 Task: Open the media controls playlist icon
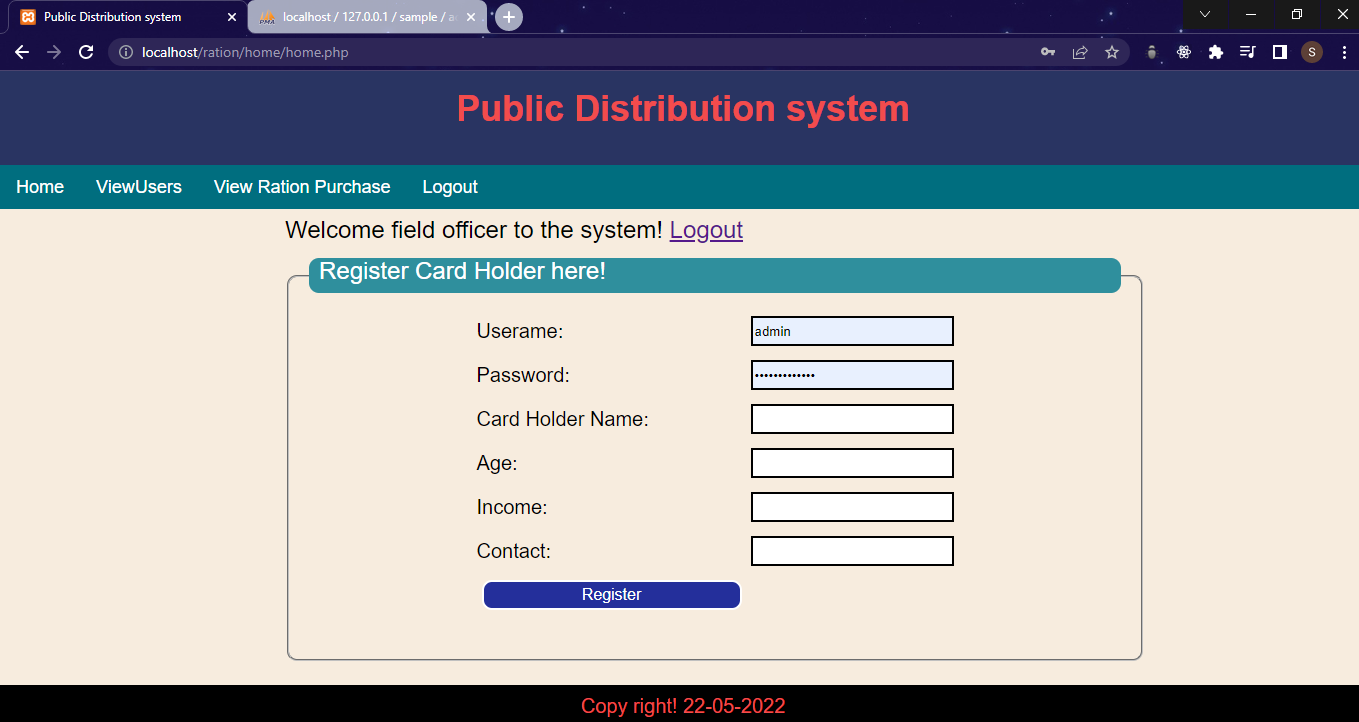pyautogui.click(x=1248, y=52)
